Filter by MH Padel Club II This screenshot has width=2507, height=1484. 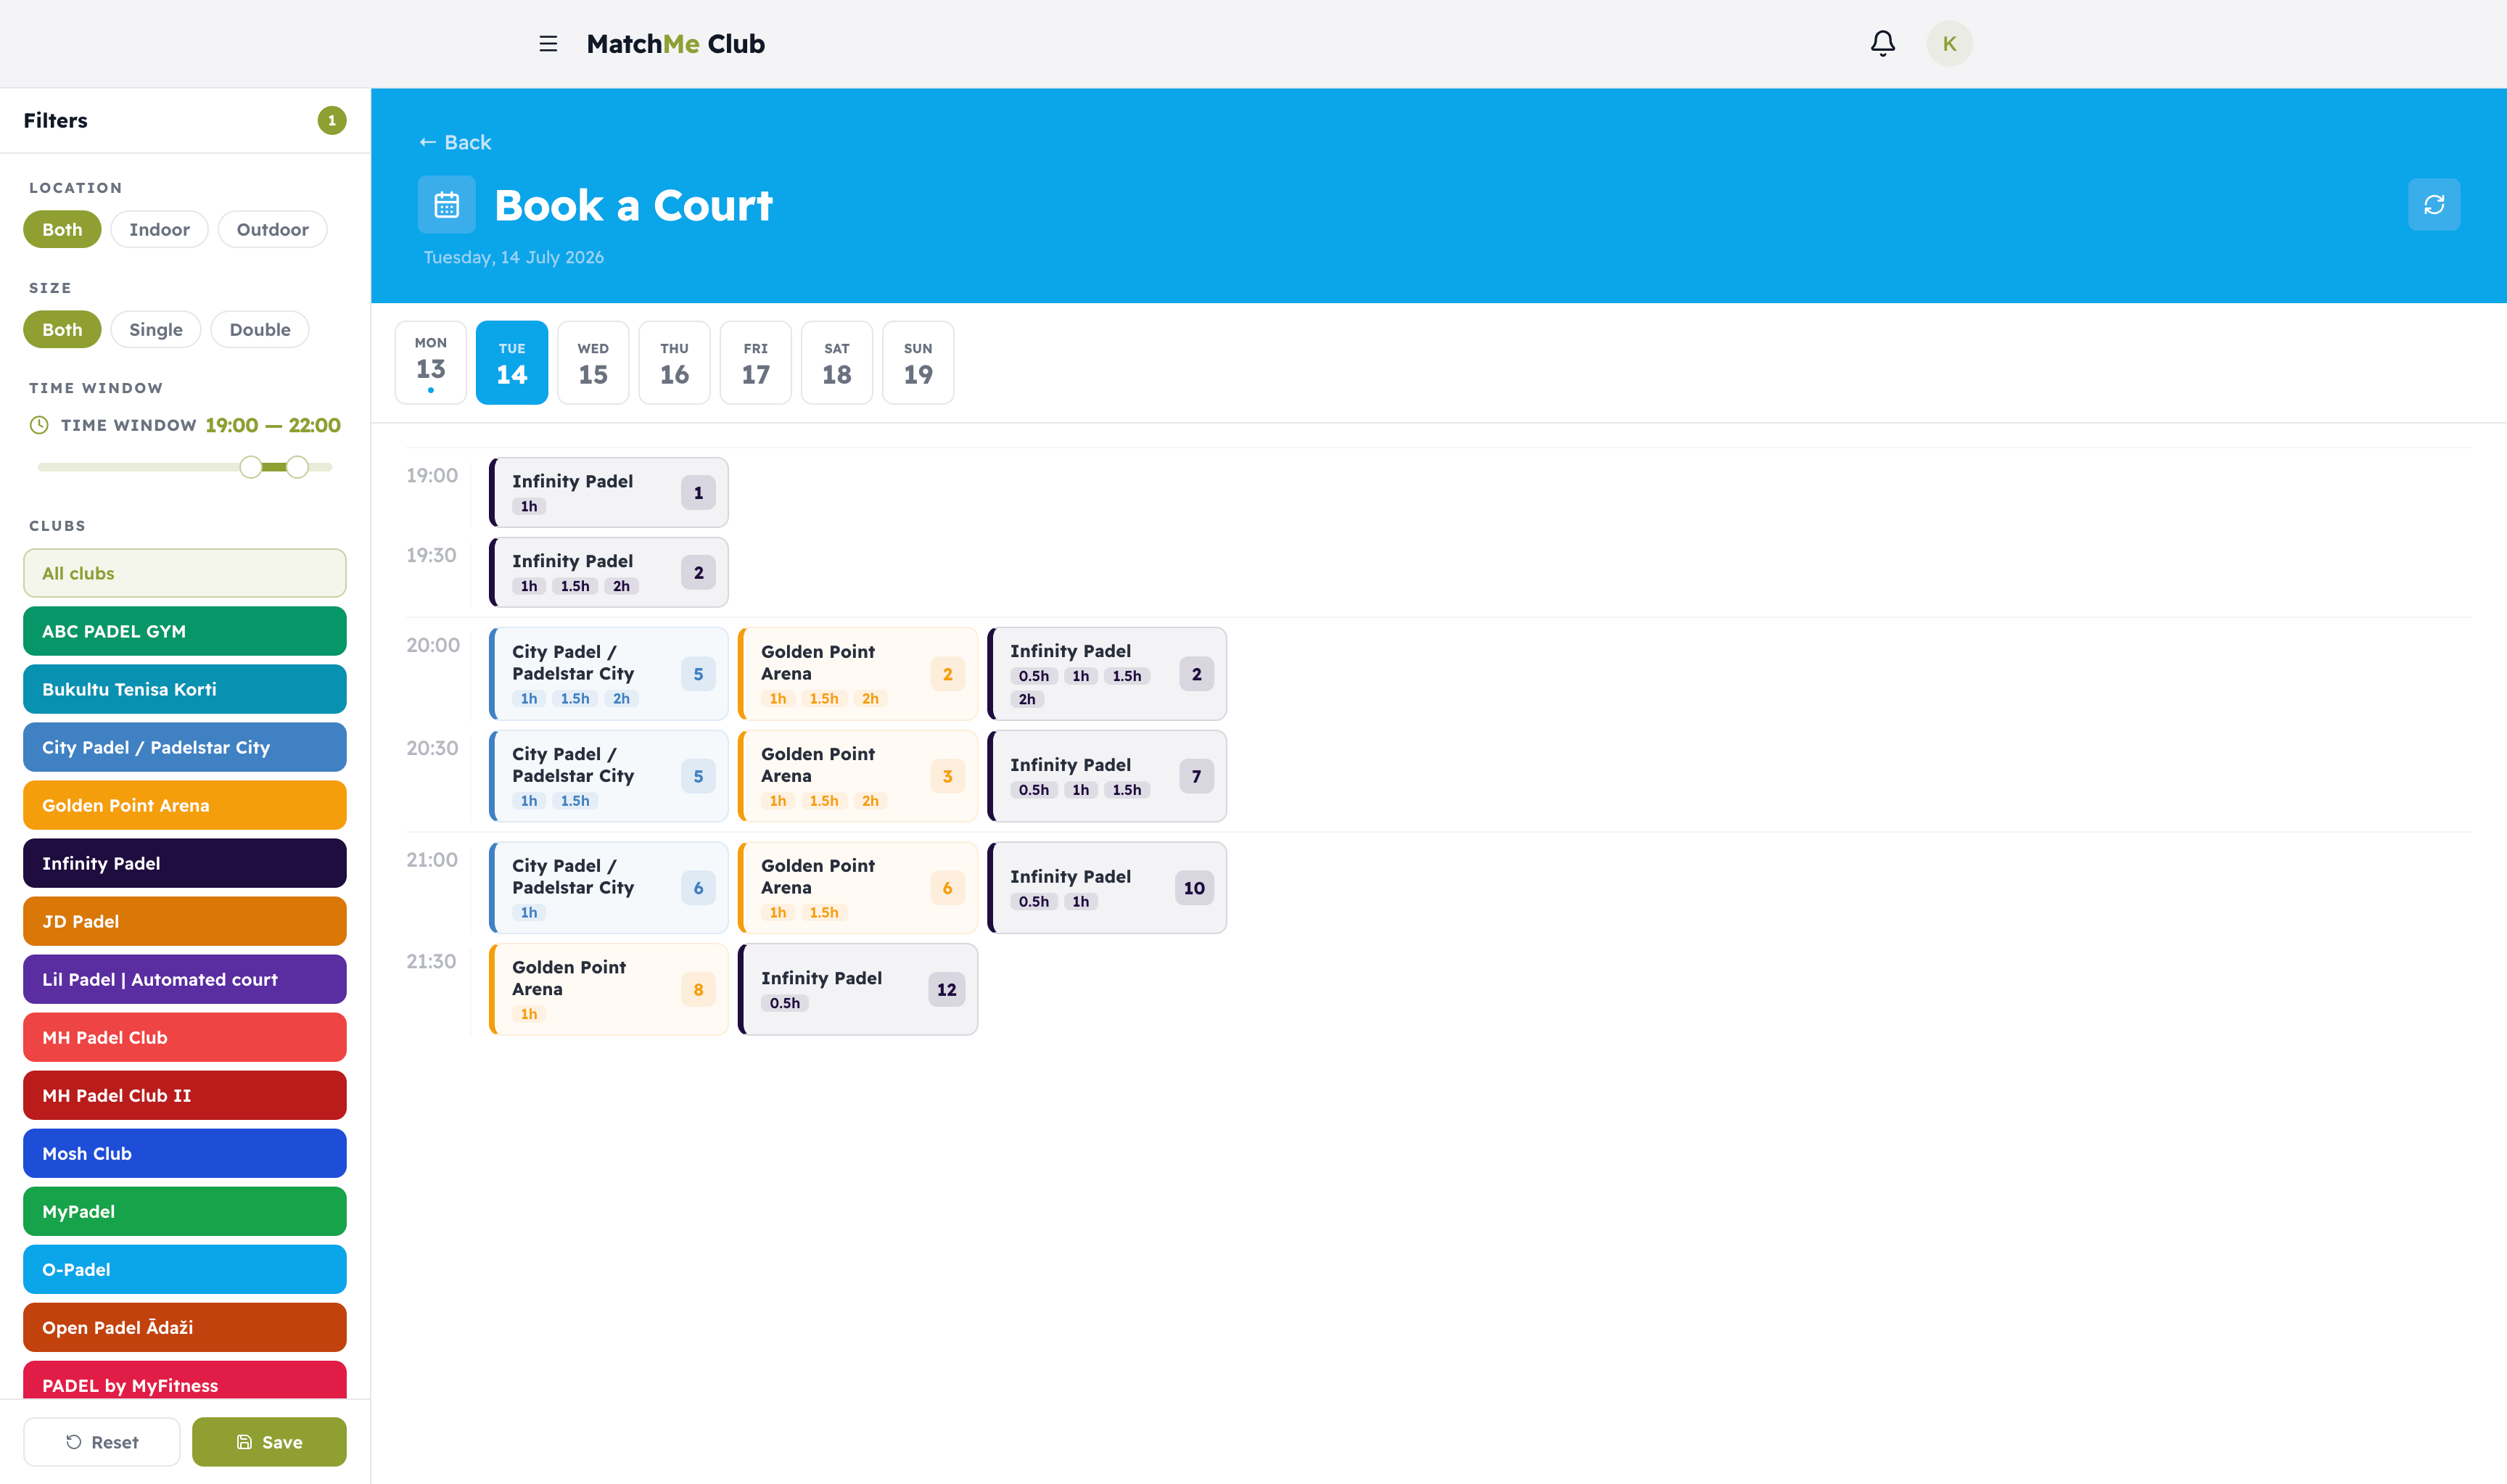pyautogui.click(x=185, y=1095)
